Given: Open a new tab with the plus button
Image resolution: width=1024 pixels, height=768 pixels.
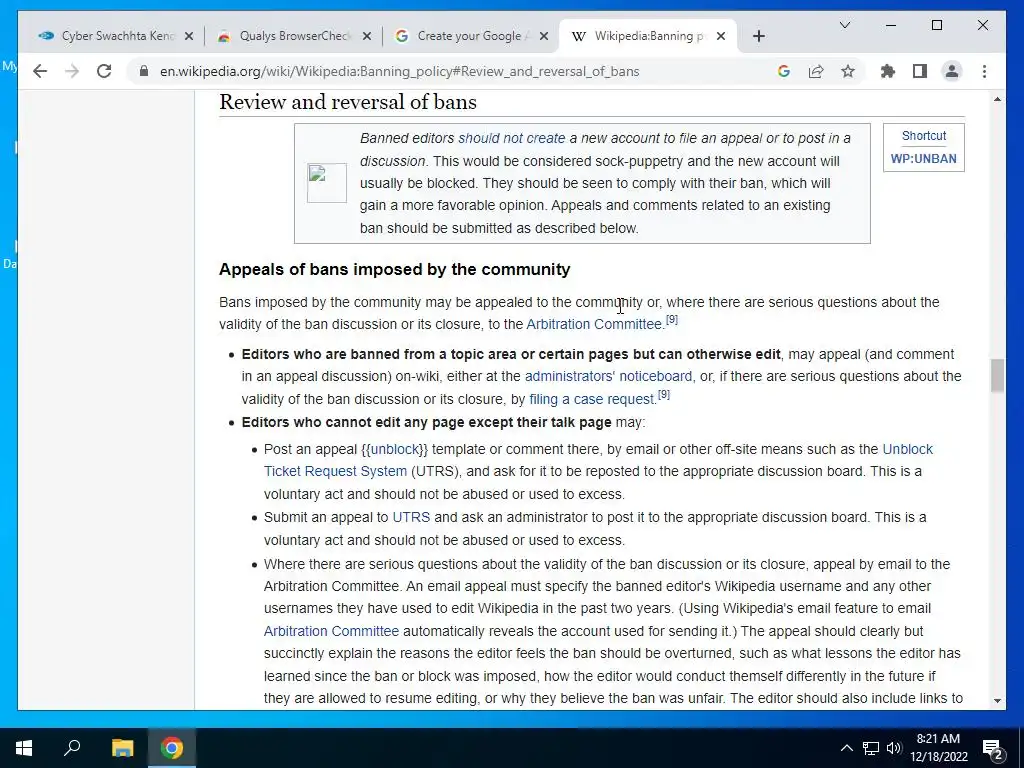Looking at the screenshot, I should [758, 36].
